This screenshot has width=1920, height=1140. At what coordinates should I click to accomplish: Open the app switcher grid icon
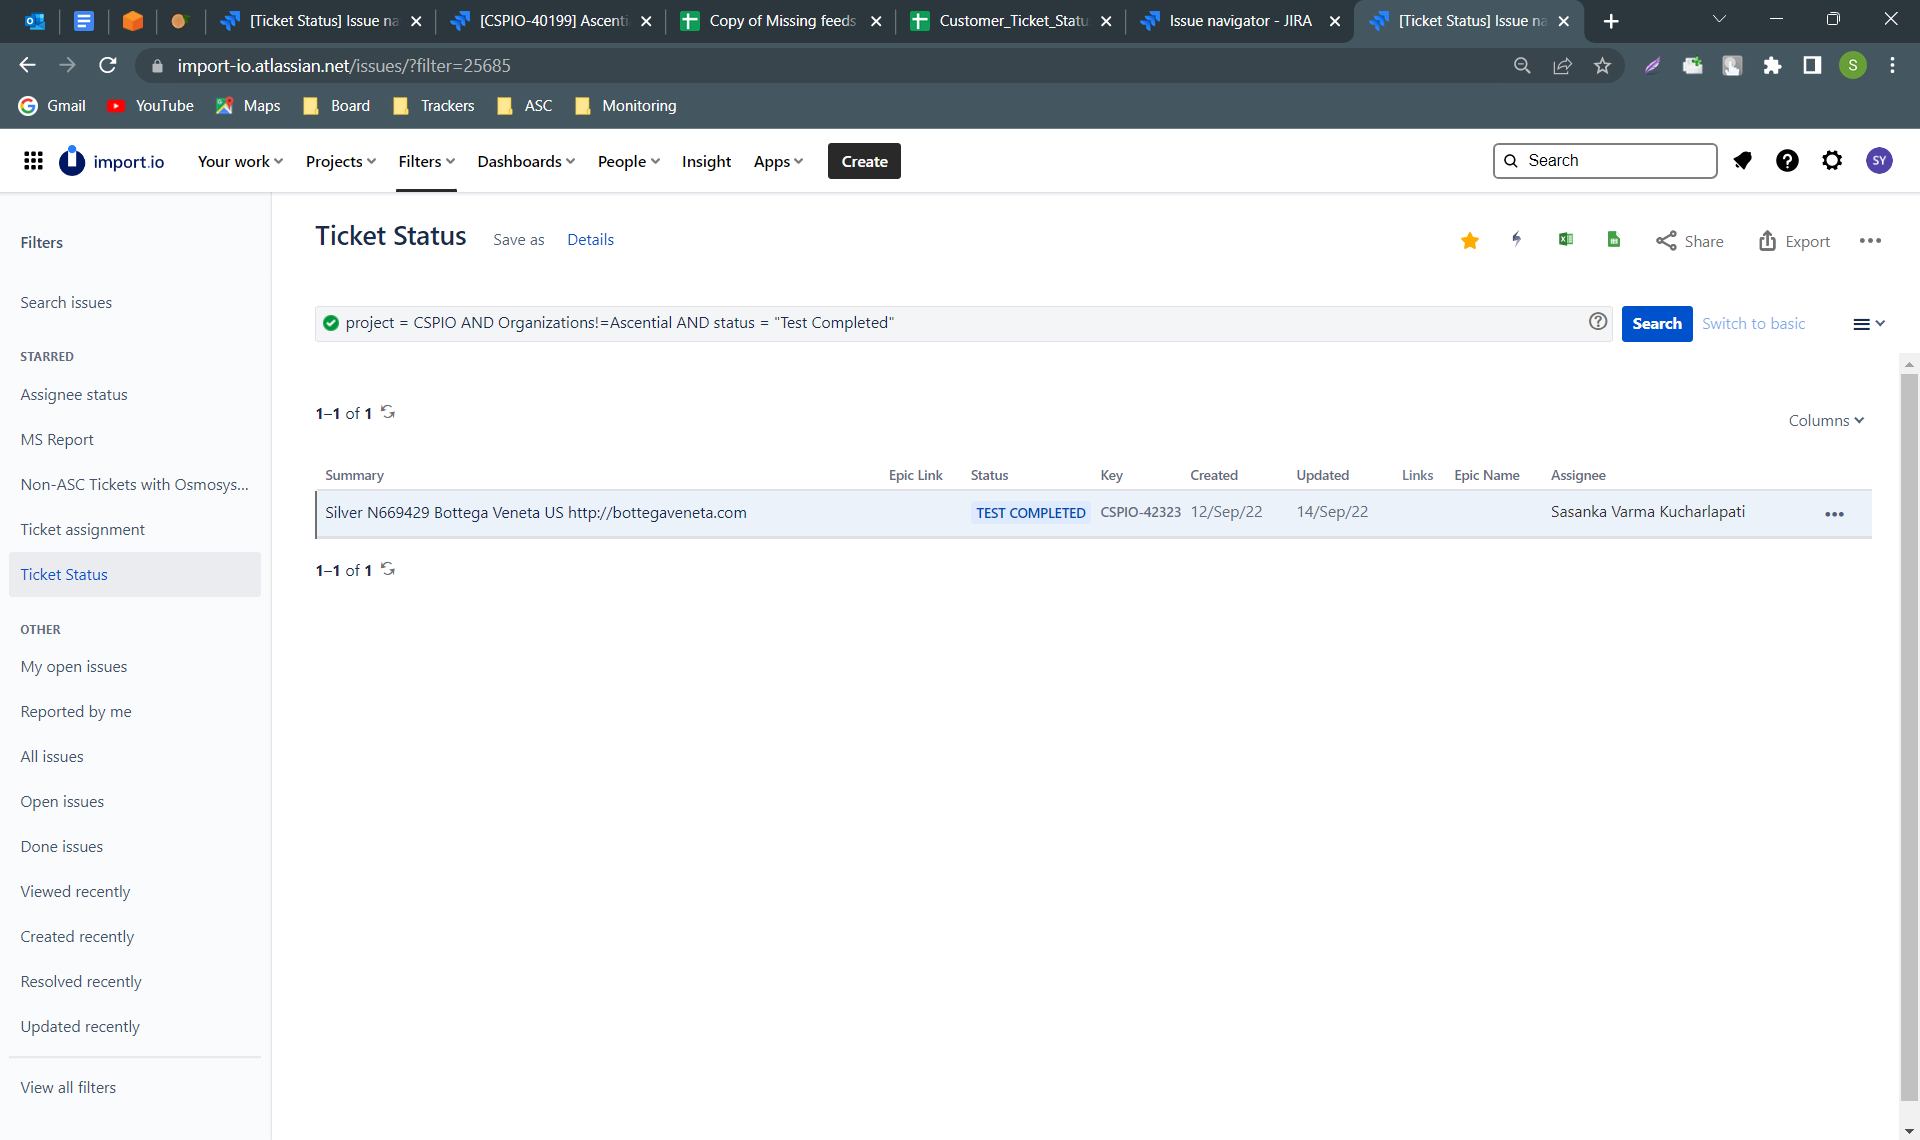click(33, 161)
